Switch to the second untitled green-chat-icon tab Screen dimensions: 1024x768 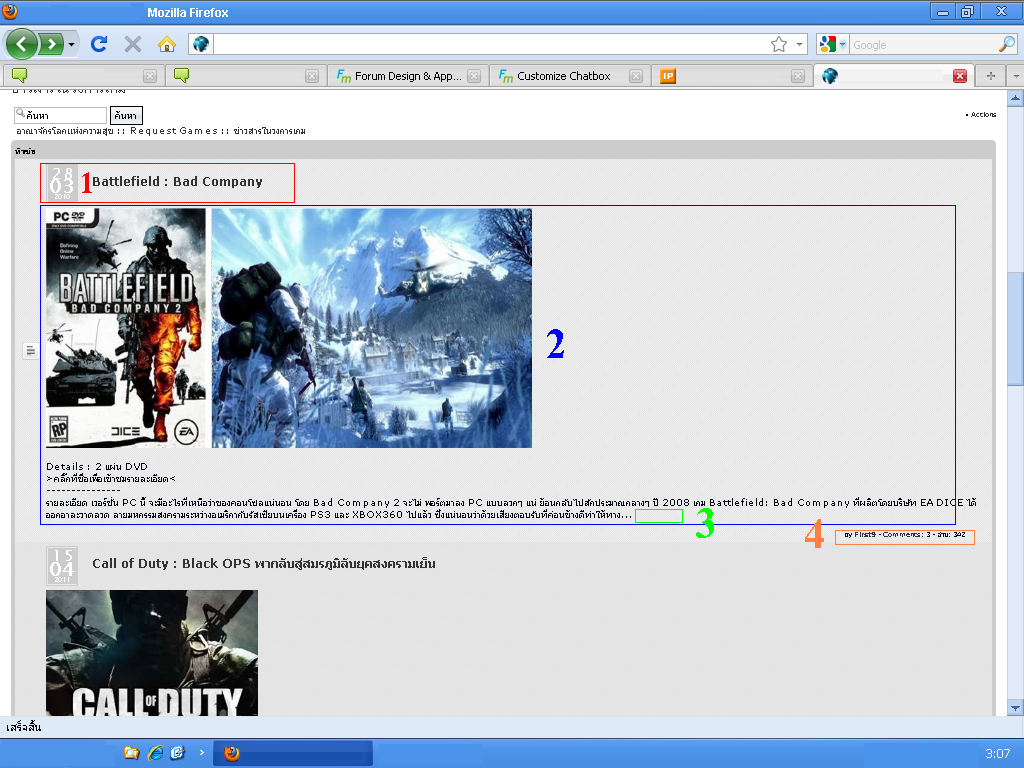245,76
